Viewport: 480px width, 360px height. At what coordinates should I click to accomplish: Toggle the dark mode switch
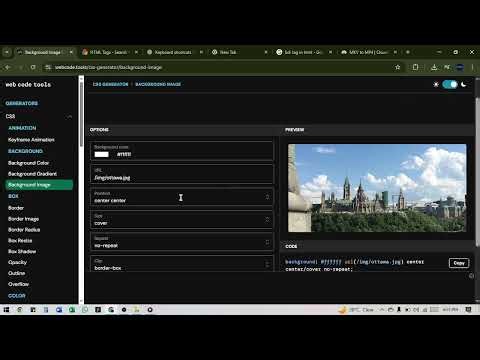(x=450, y=84)
